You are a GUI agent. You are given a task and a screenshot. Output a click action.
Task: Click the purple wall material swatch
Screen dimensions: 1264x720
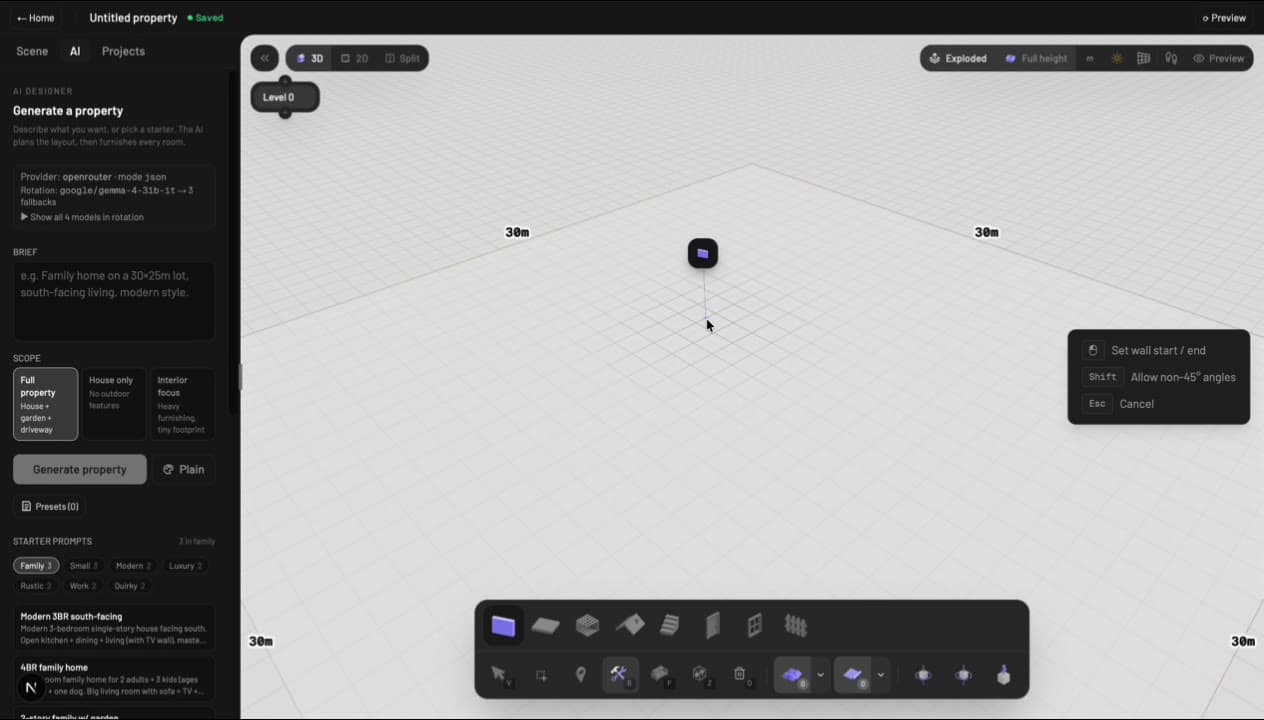(x=793, y=675)
